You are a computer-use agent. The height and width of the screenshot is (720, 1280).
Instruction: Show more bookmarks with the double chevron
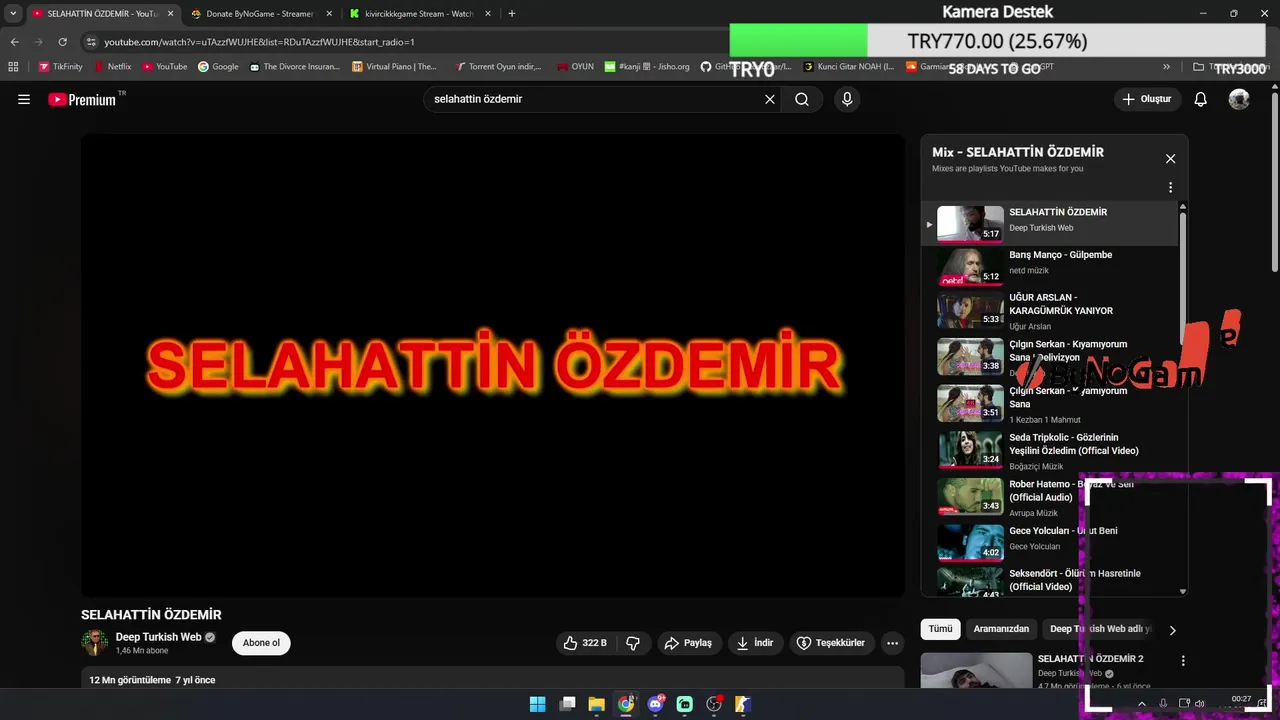pyautogui.click(x=1166, y=67)
